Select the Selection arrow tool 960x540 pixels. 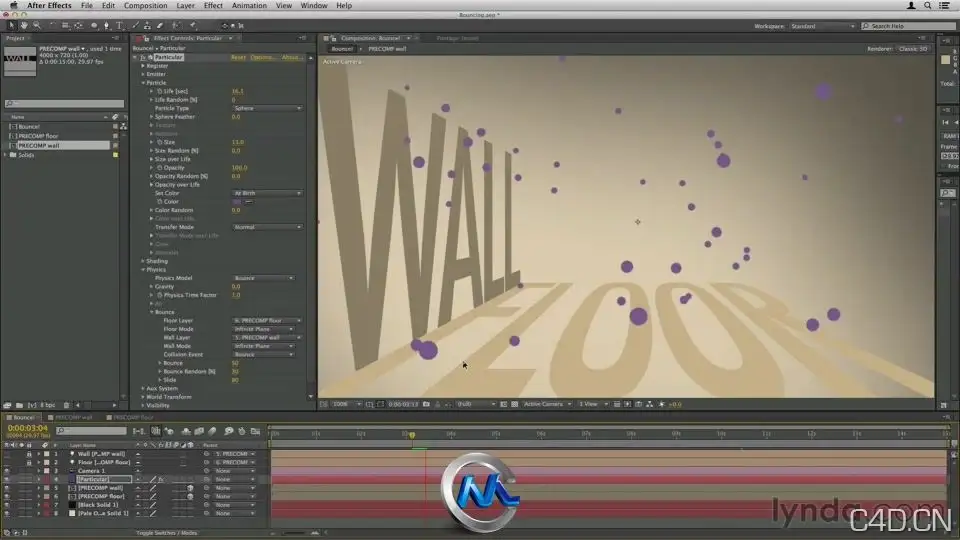[x=11, y=26]
